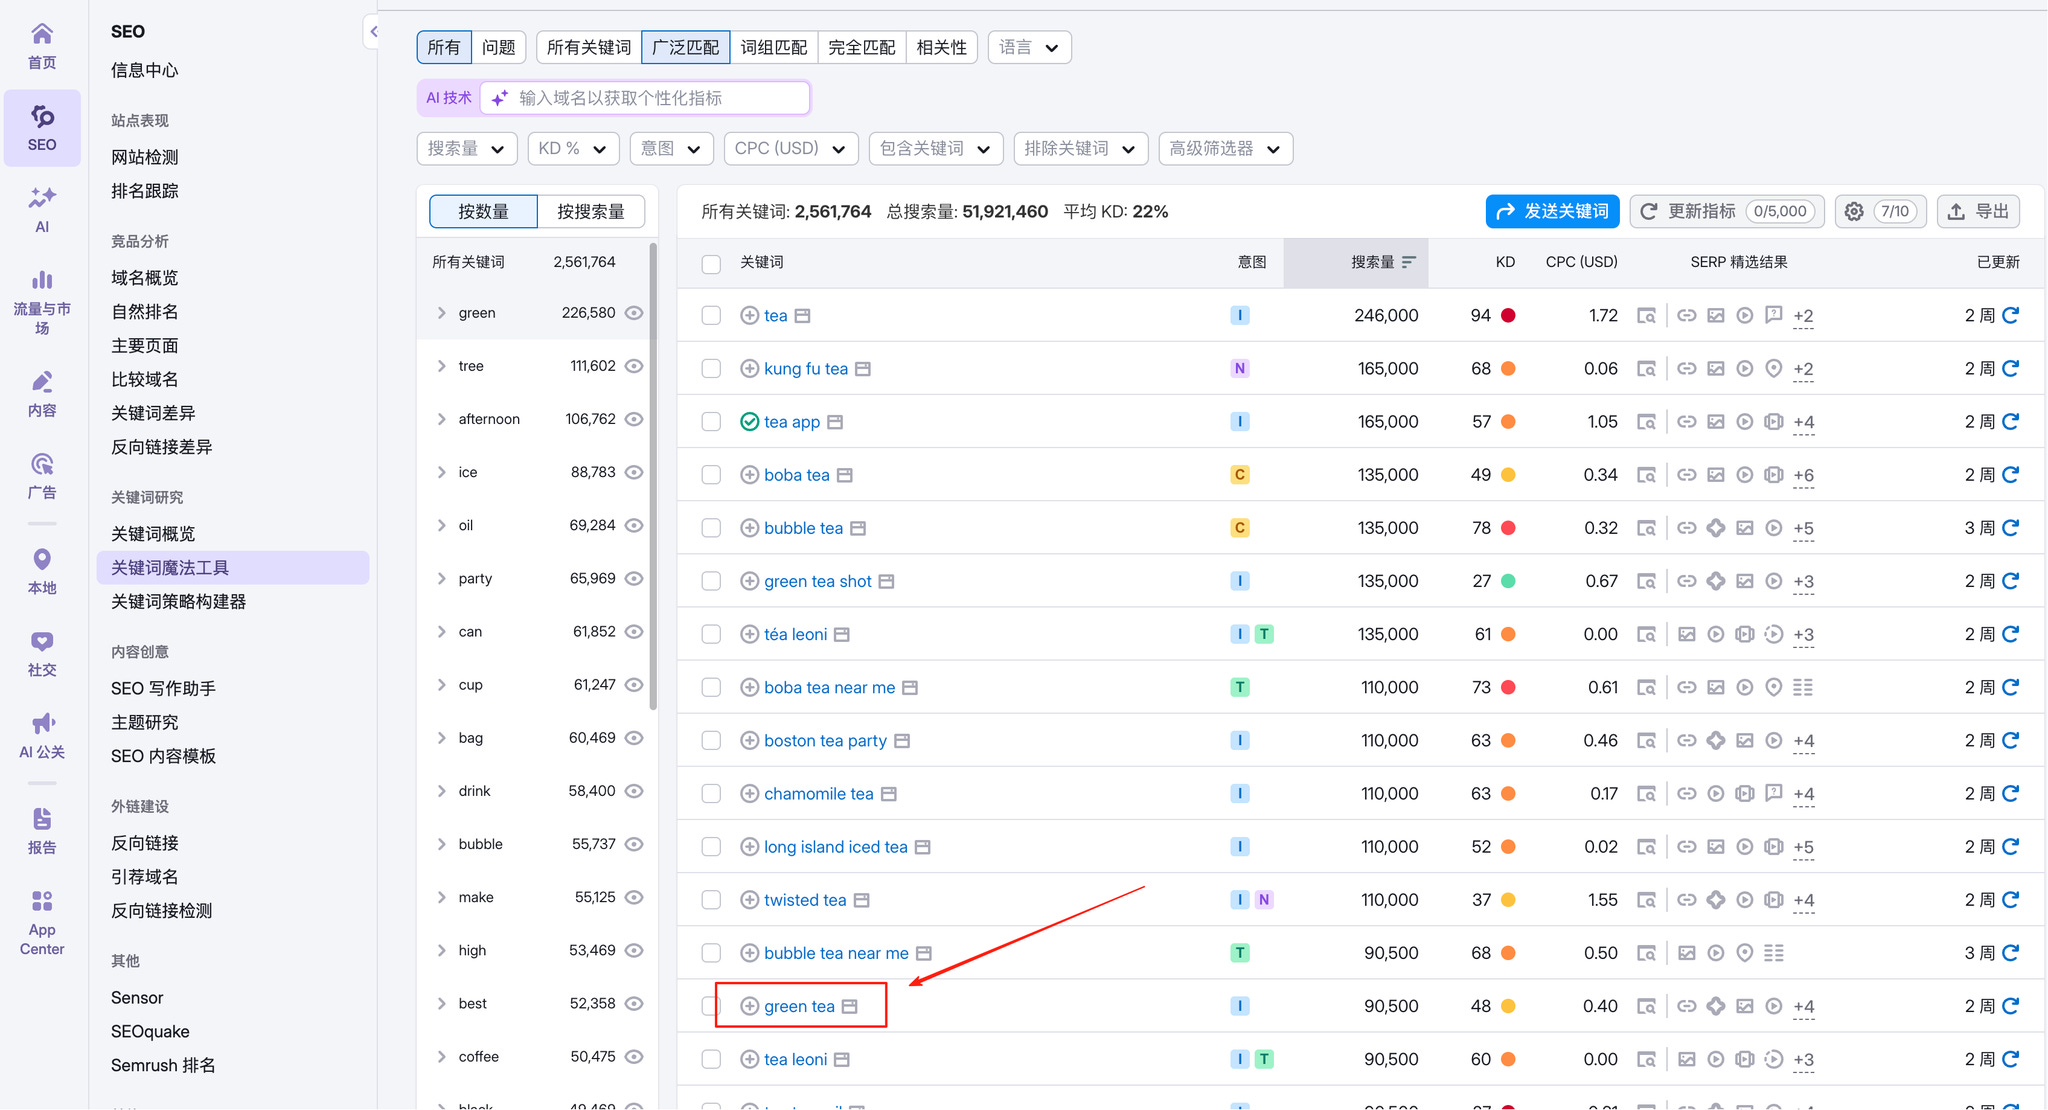Click the add icon next to bubble tea keyword
This screenshot has height=1110, width=2048.
click(749, 528)
